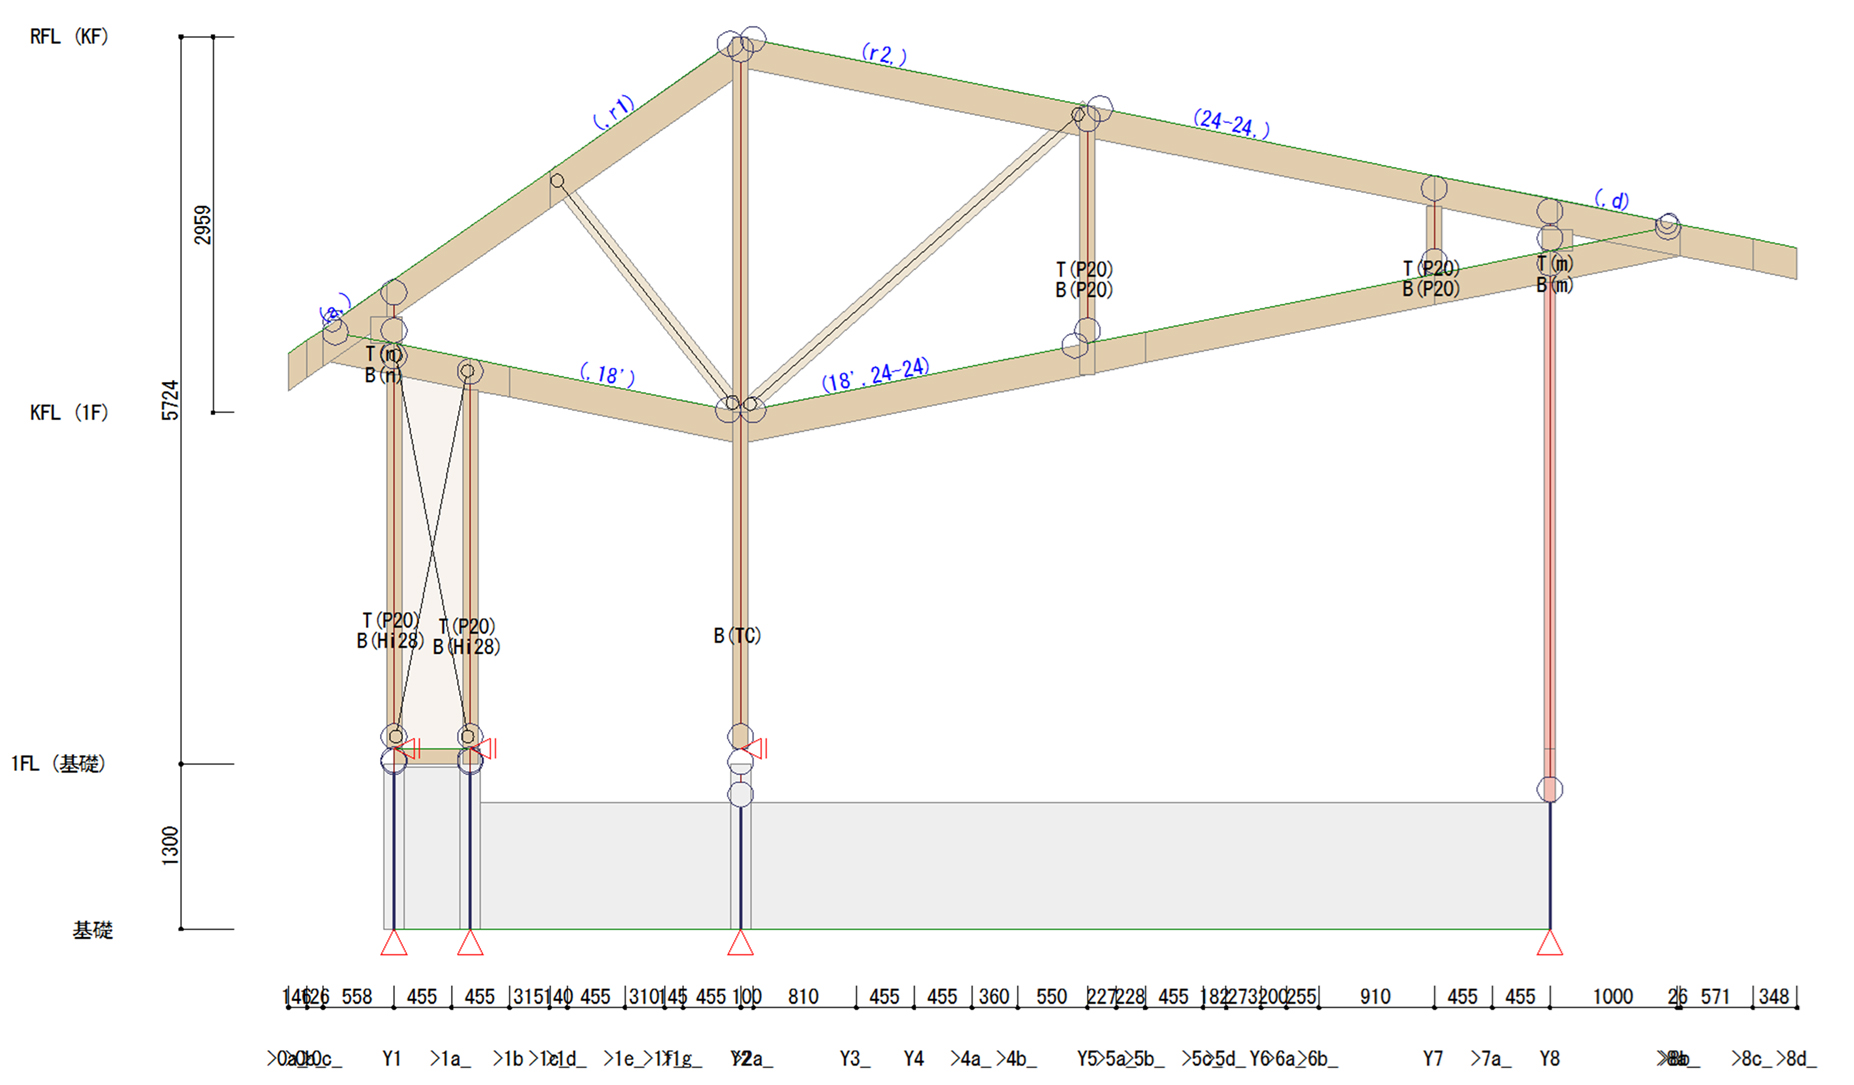This screenshot has width=1854, height=1085.
Task: Click the blue (18', 24-24) beam label
Action: (x=875, y=375)
